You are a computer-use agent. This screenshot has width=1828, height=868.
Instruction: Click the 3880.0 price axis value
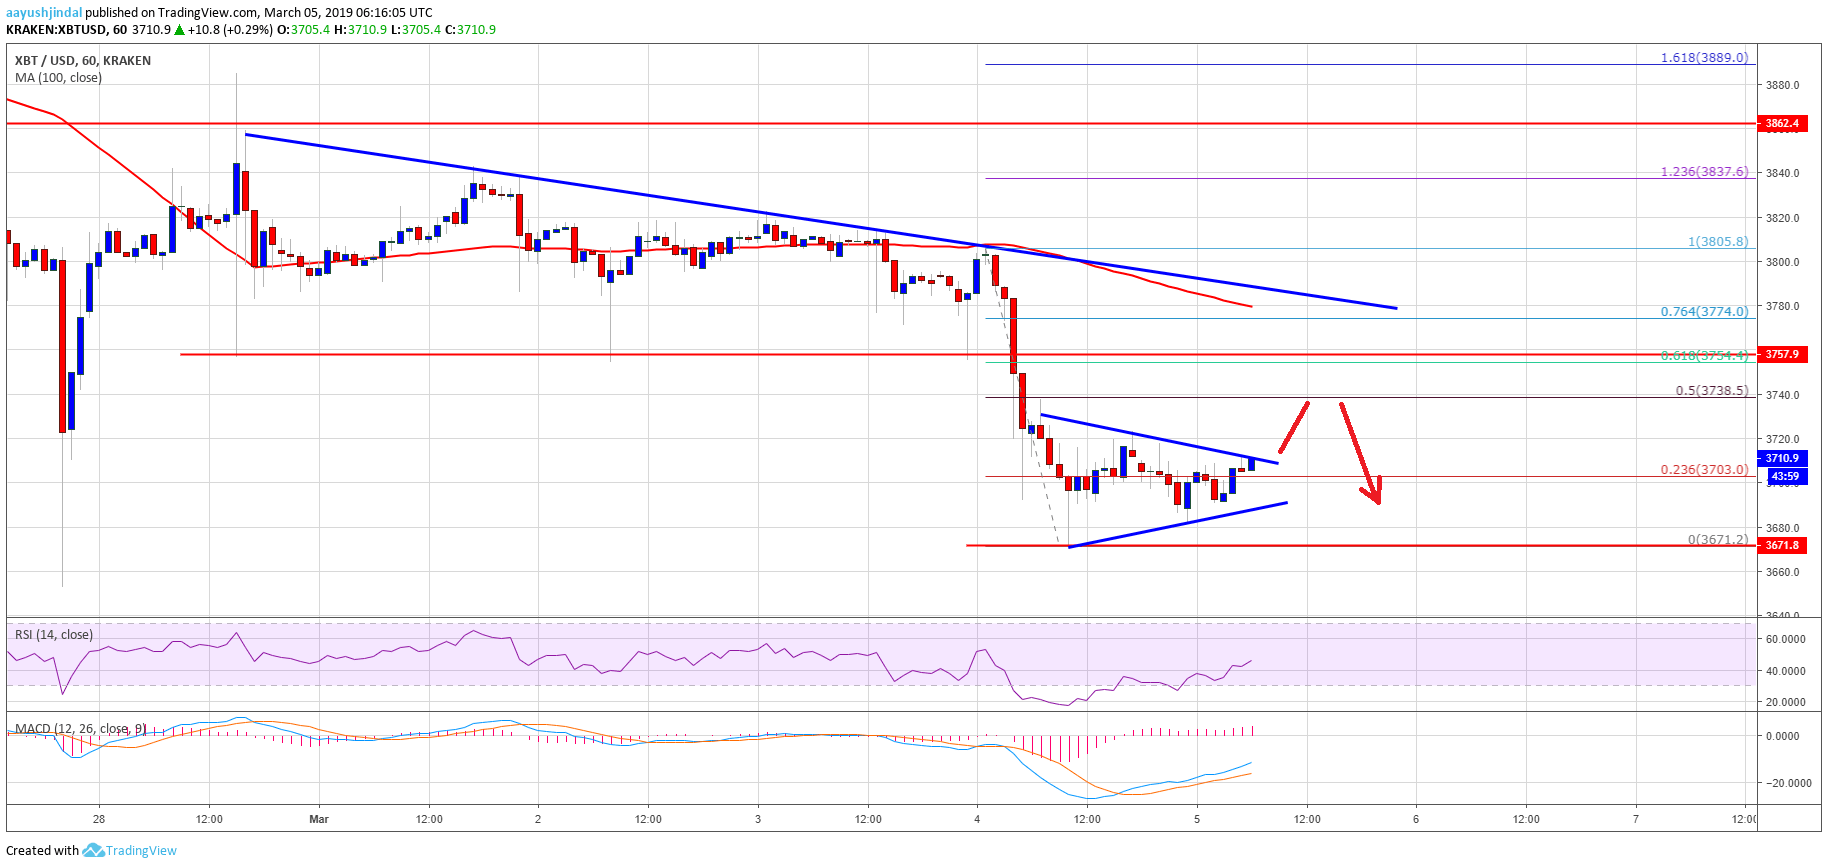(x=1782, y=85)
